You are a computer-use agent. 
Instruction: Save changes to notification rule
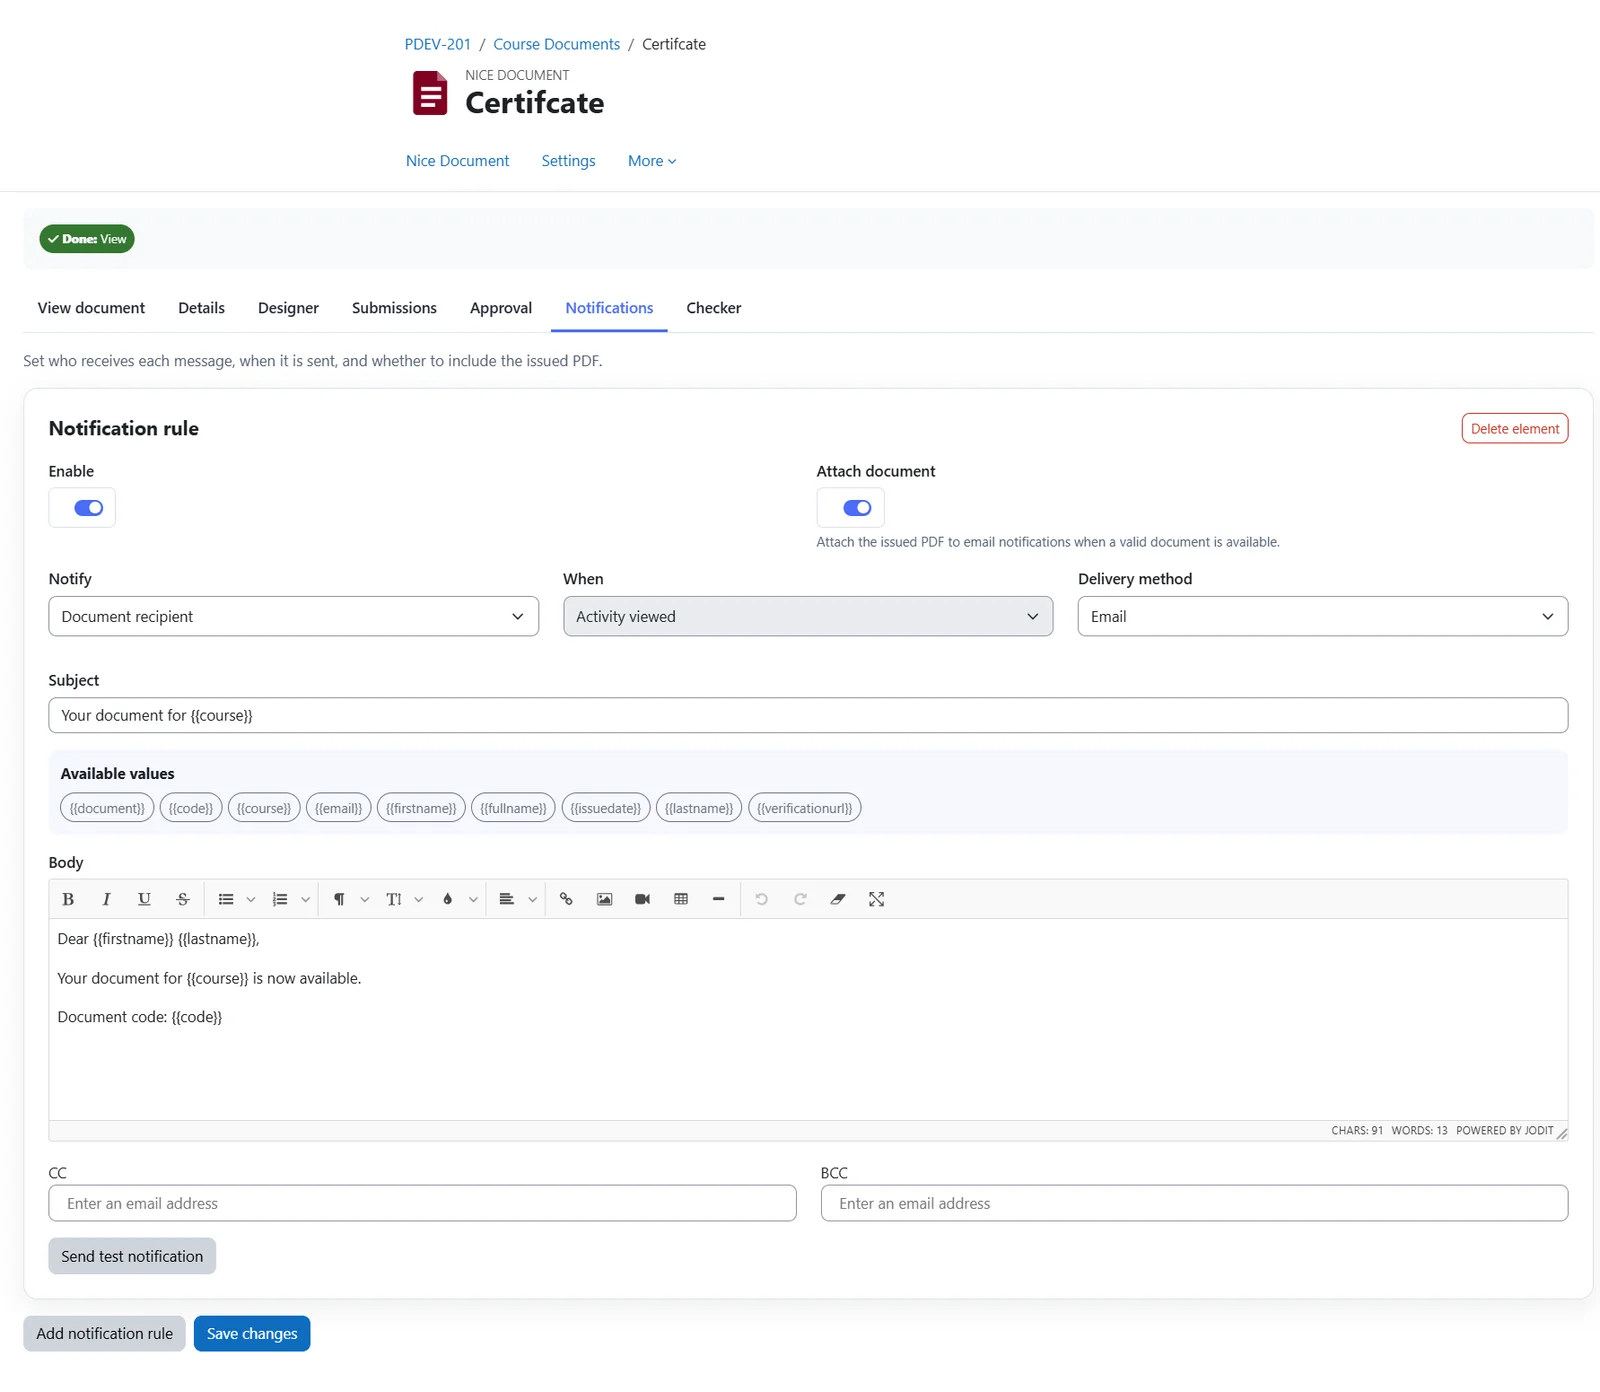(252, 1334)
